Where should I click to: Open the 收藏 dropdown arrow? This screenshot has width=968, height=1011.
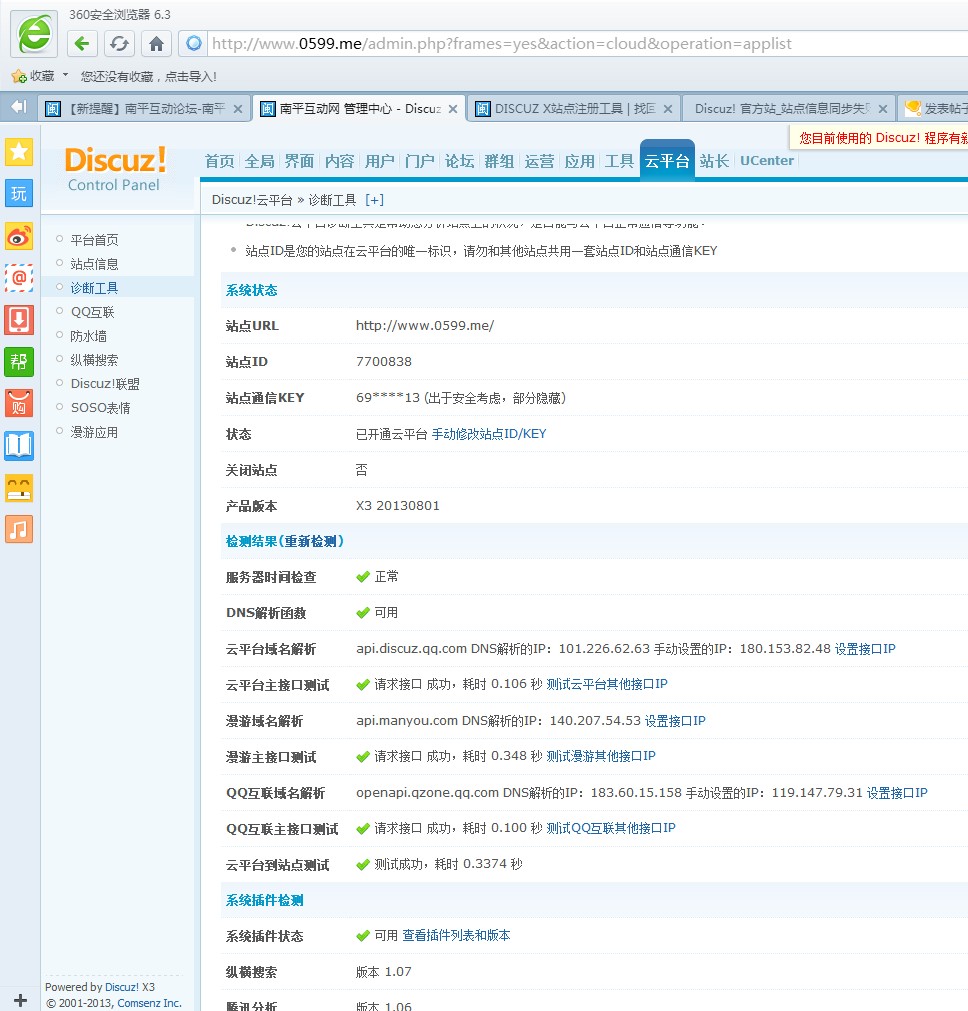tap(65, 75)
